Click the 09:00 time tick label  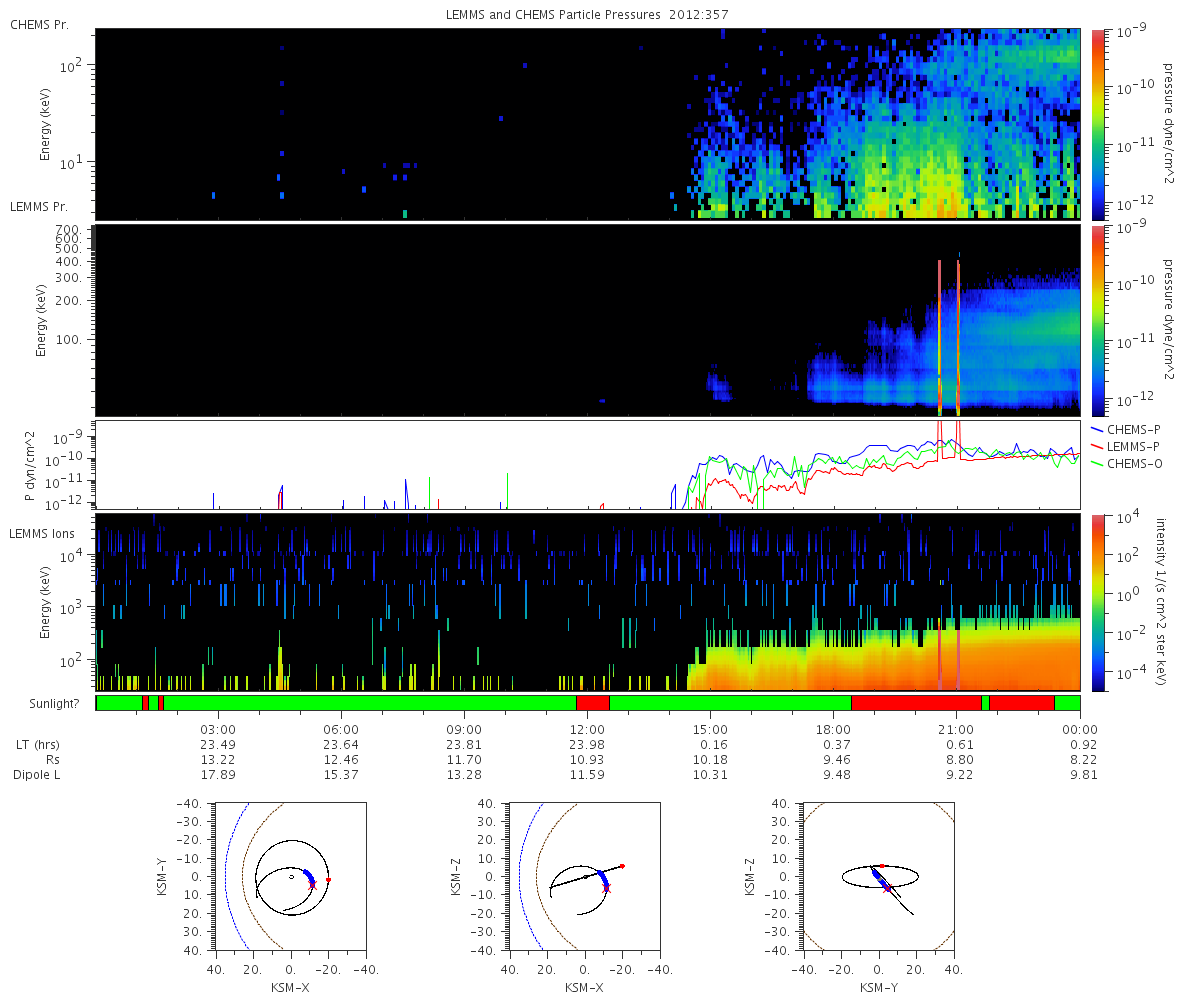[x=464, y=729]
